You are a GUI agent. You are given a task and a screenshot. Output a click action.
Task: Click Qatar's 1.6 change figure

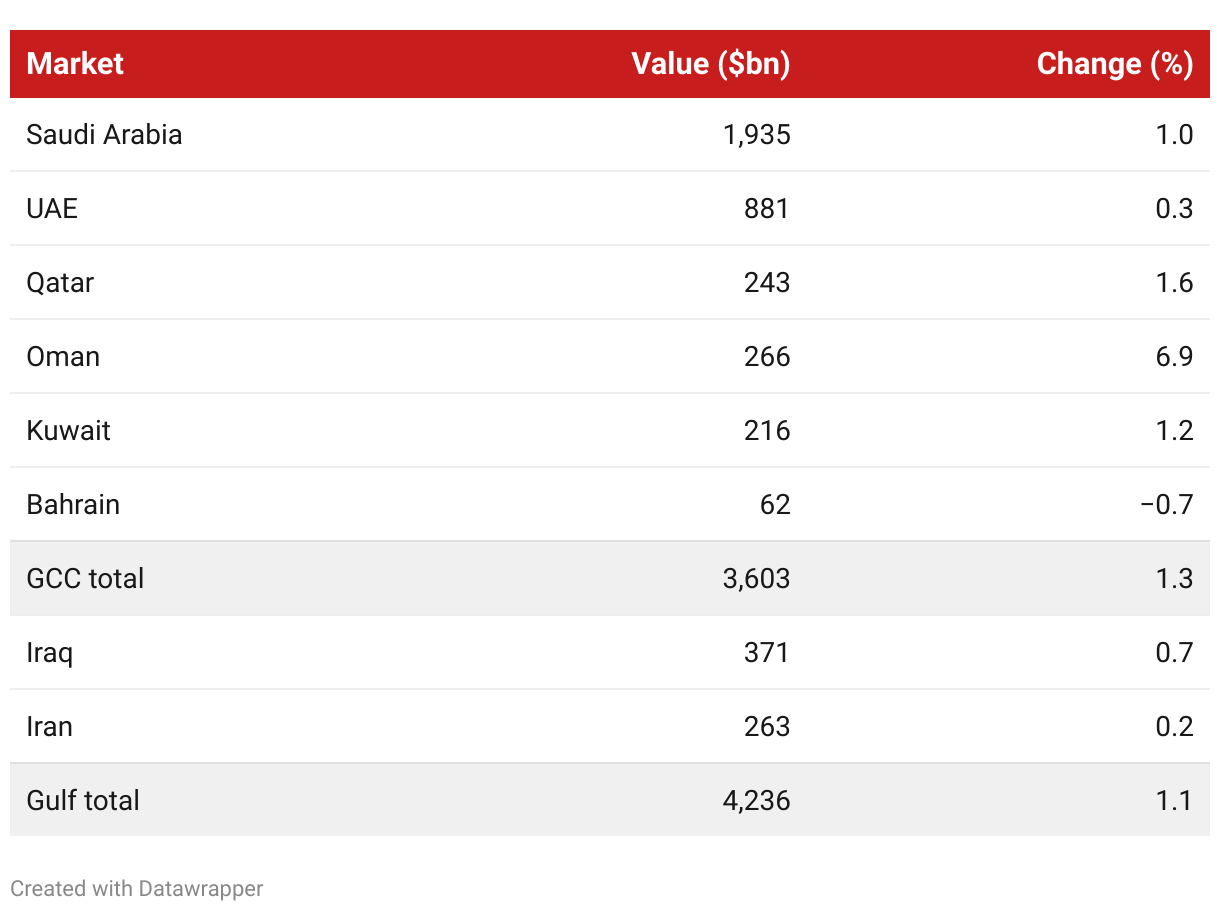coord(1173,282)
